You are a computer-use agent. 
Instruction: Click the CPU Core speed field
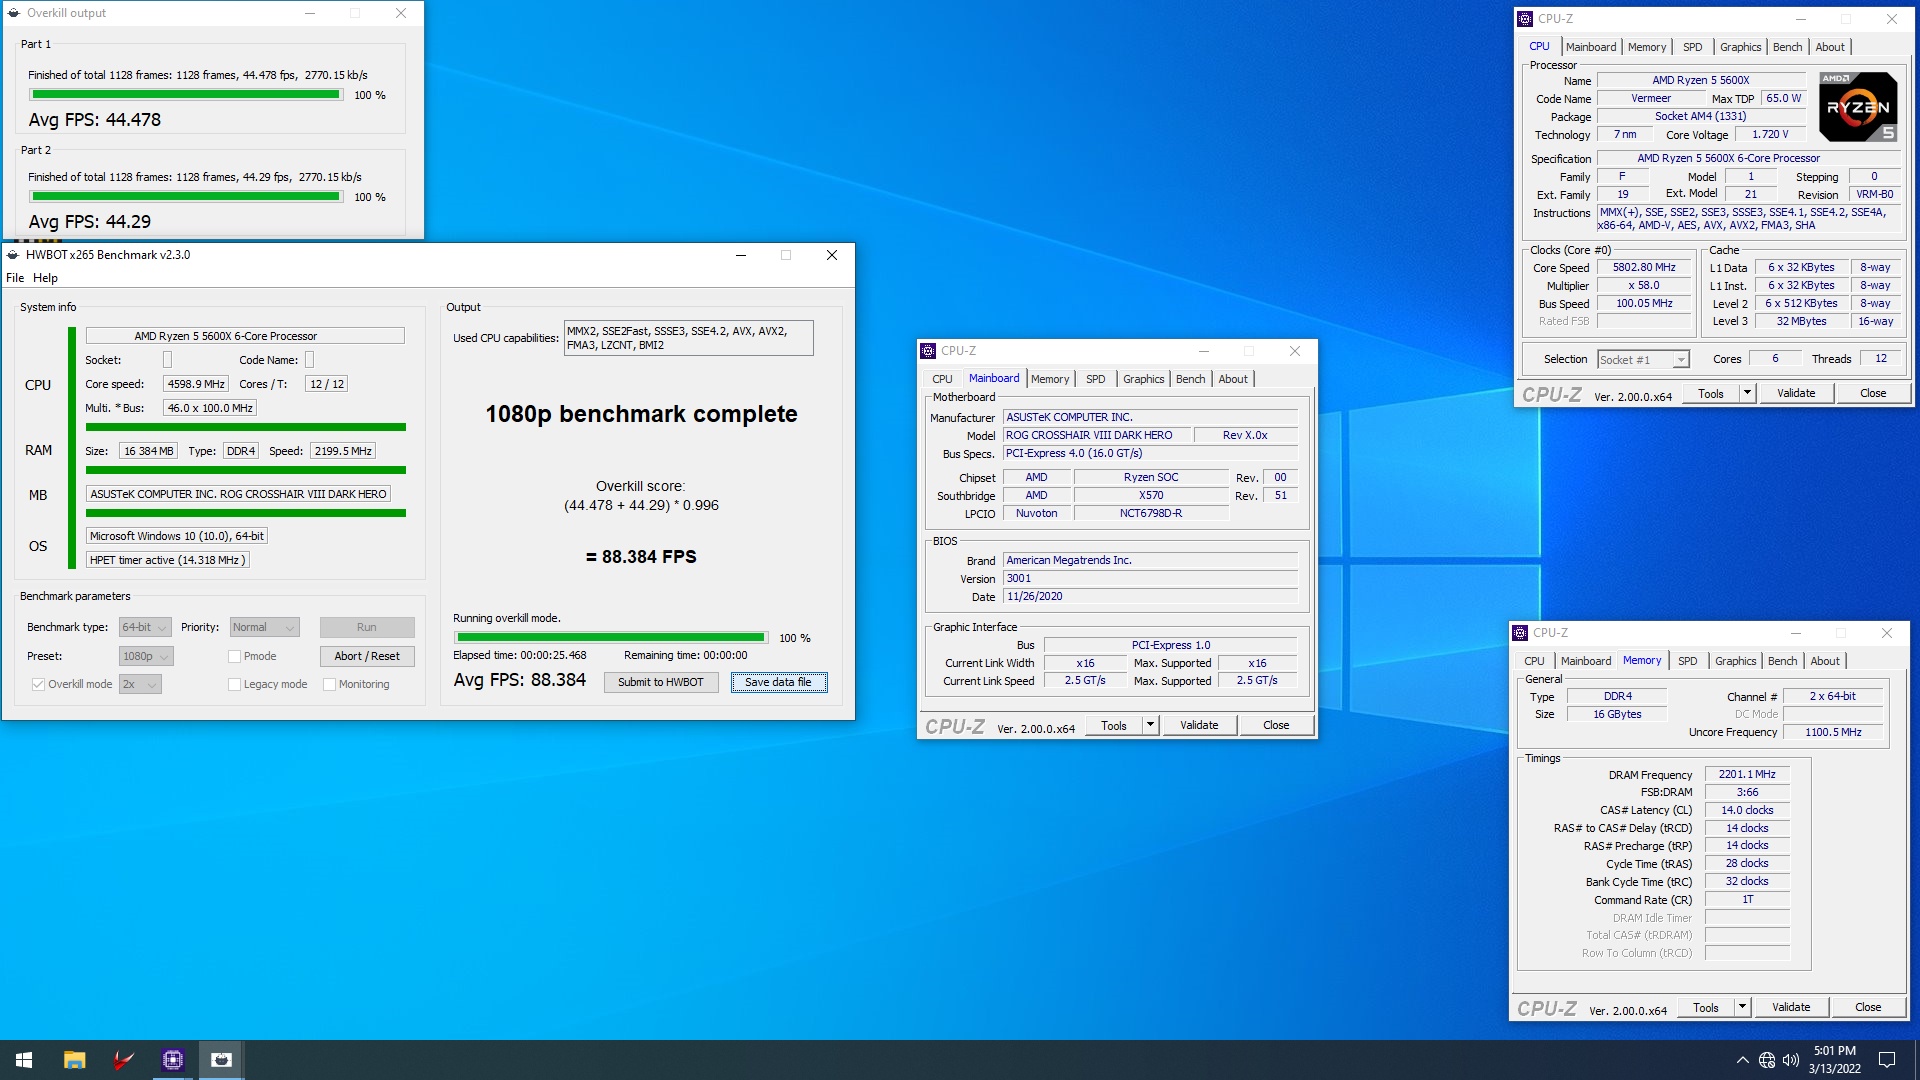click(x=196, y=384)
